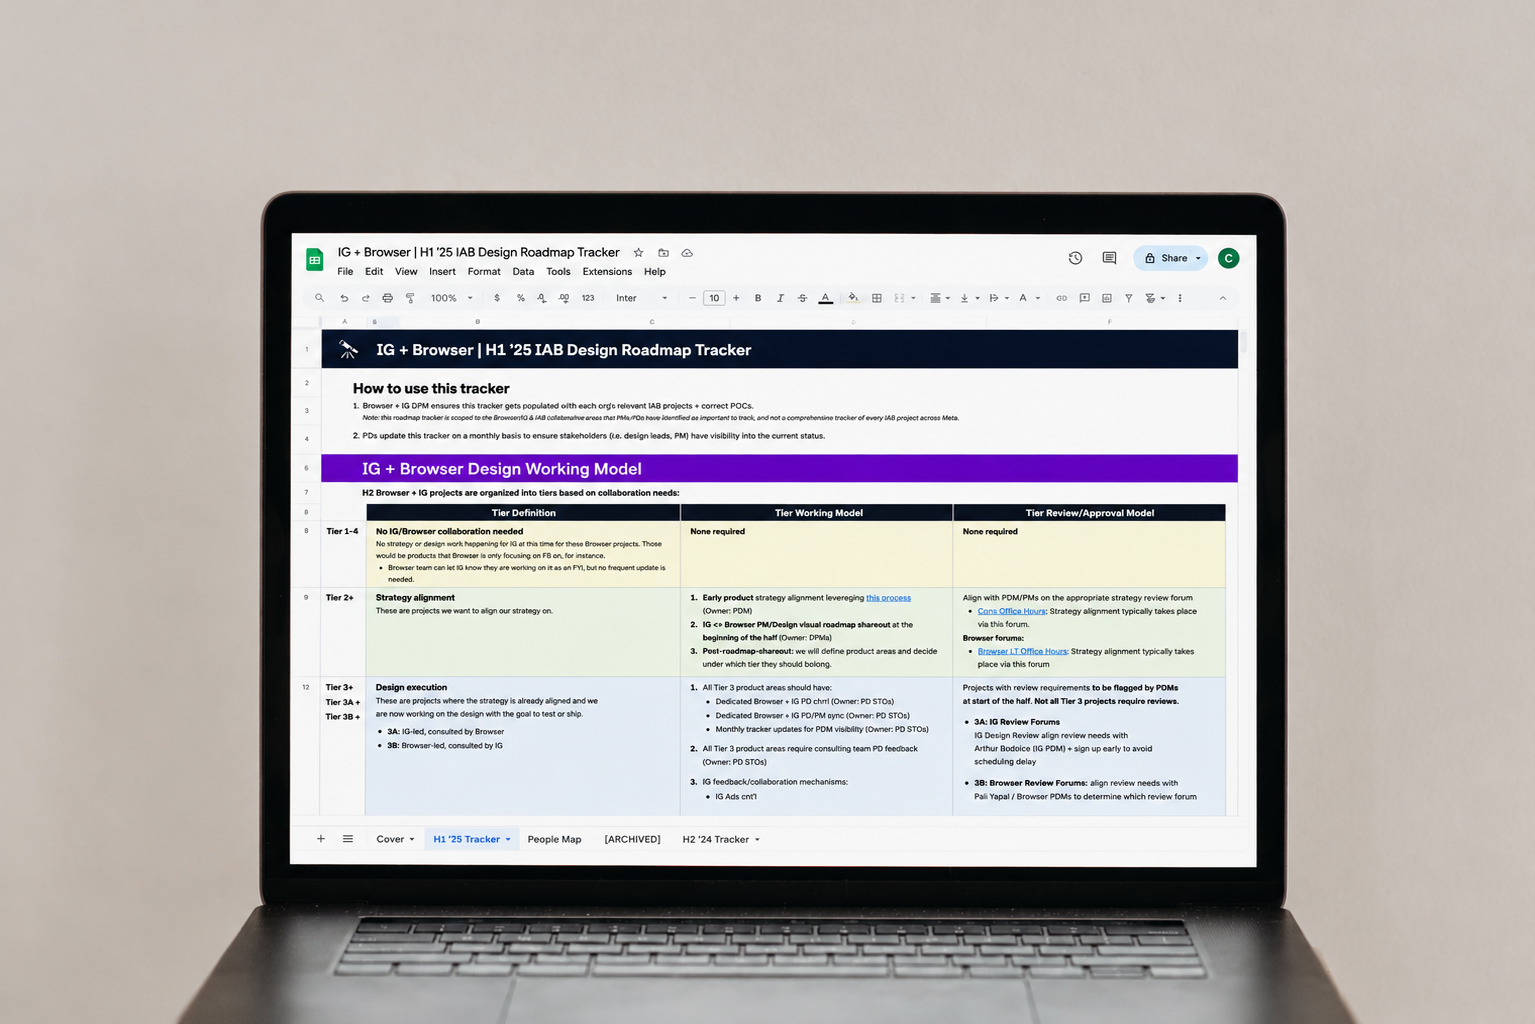Click the Share button

tap(1170, 258)
